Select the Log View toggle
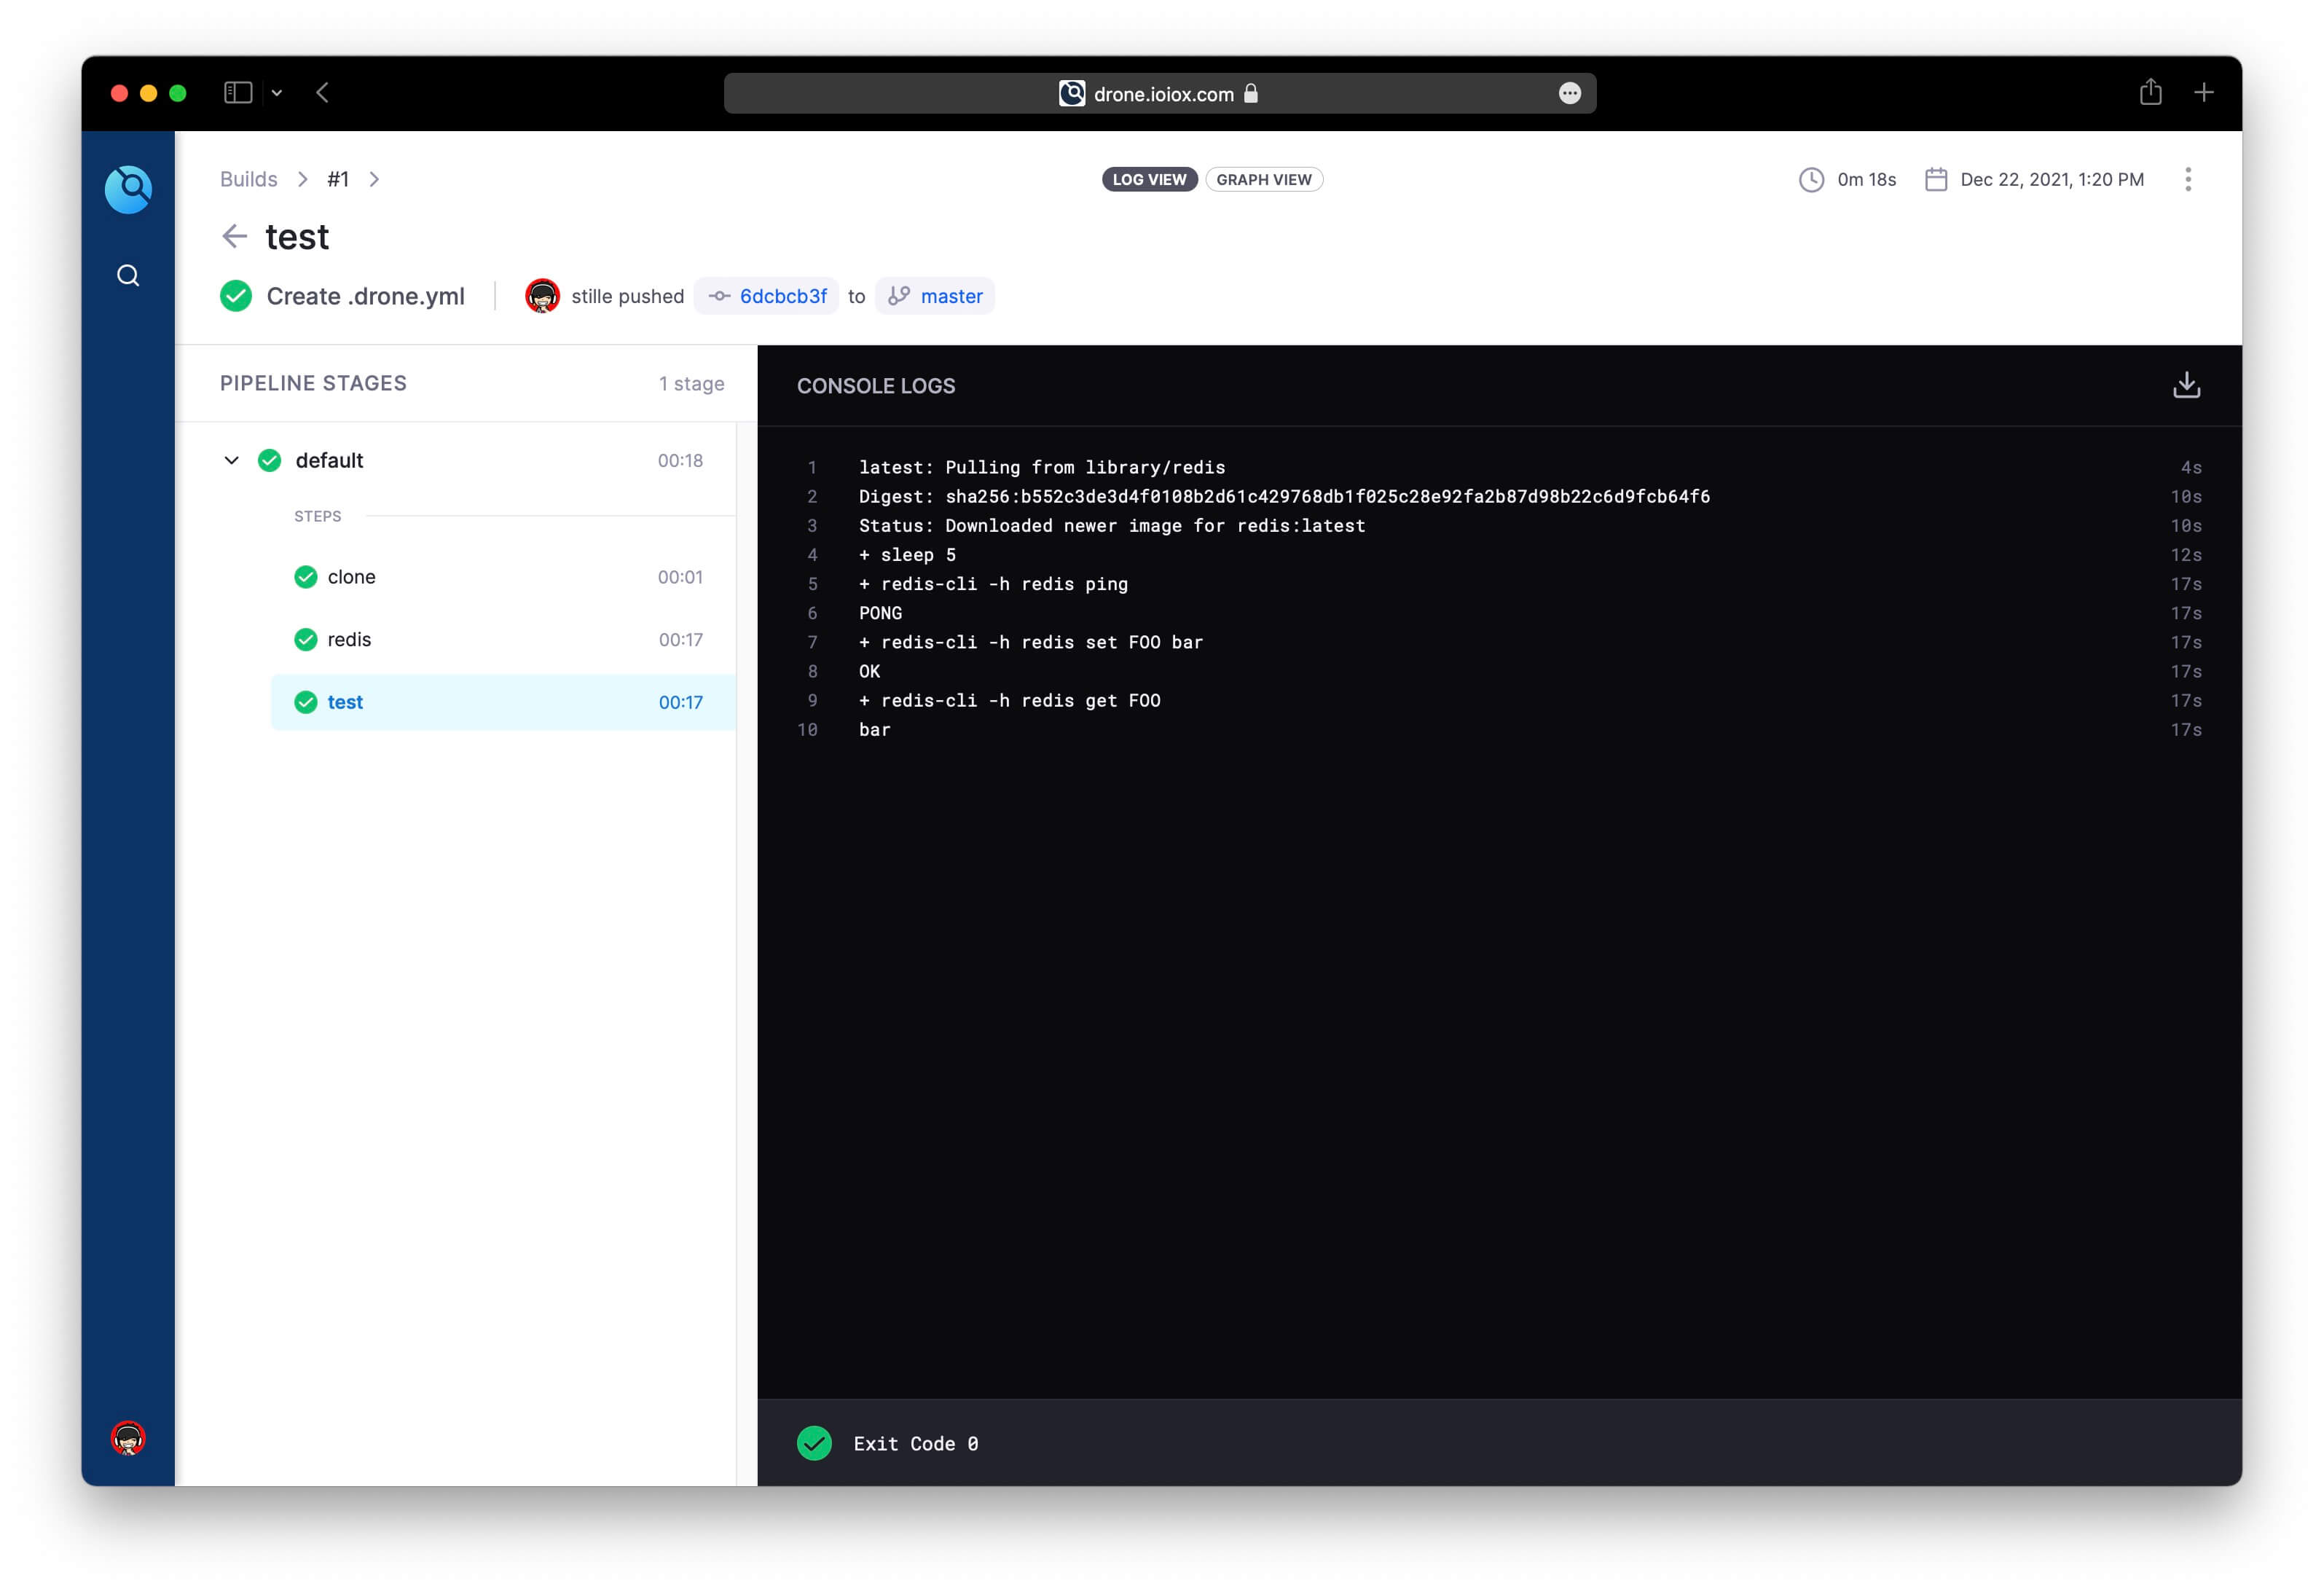 (1149, 180)
